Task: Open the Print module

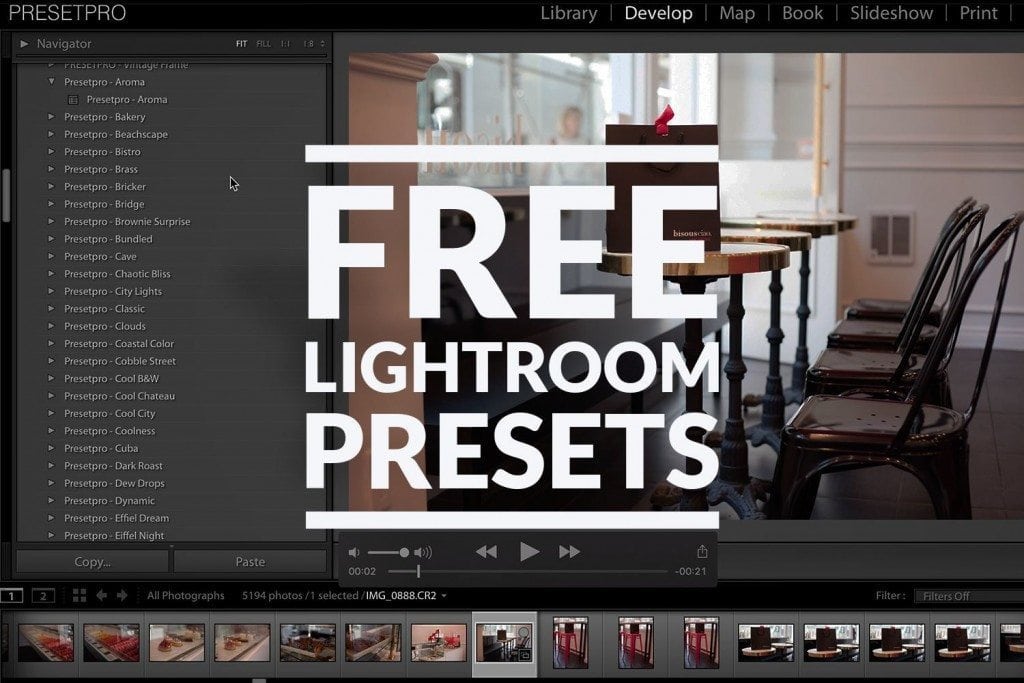Action: [x=978, y=13]
